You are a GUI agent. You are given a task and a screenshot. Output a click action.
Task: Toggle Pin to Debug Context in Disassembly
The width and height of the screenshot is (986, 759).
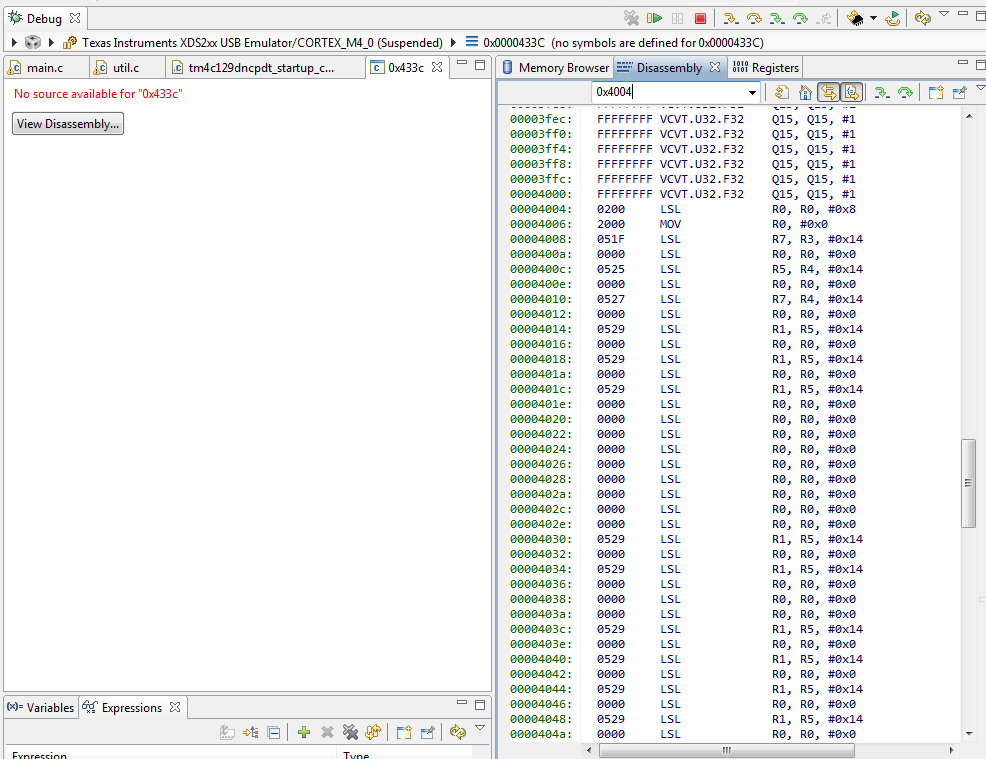tap(959, 93)
